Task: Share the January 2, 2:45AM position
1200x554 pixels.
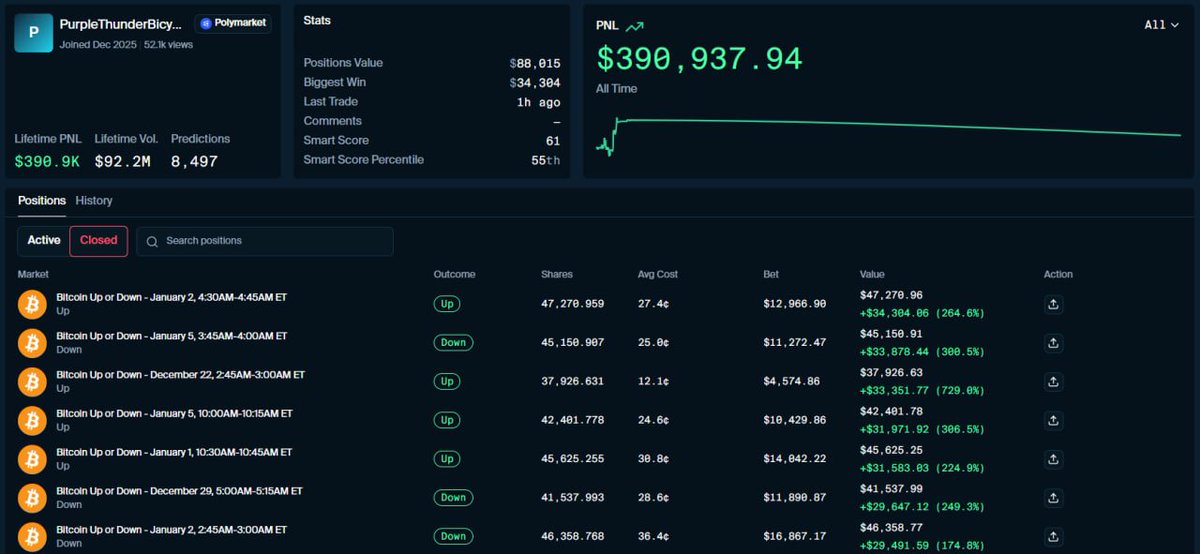Action: [x=1053, y=536]
